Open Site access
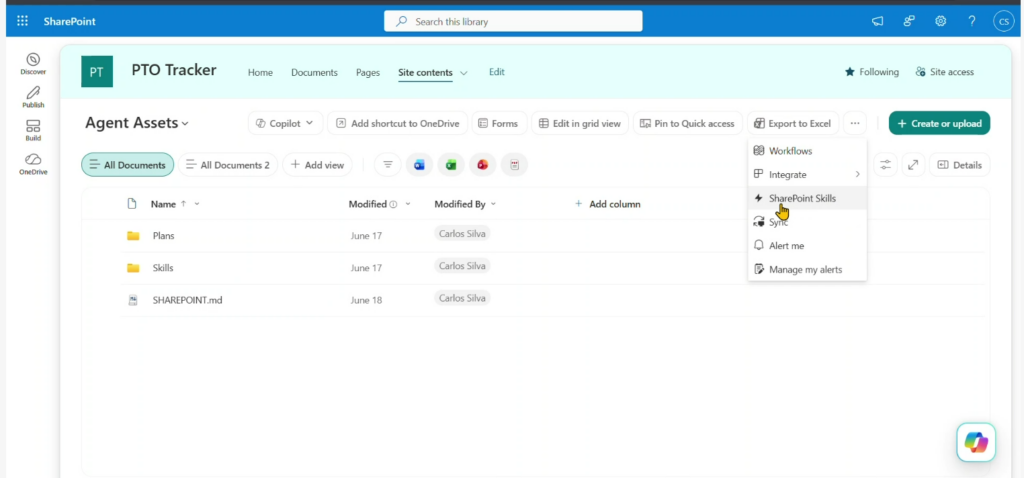This screenshot has width=1024, height=478. (944, 72)
